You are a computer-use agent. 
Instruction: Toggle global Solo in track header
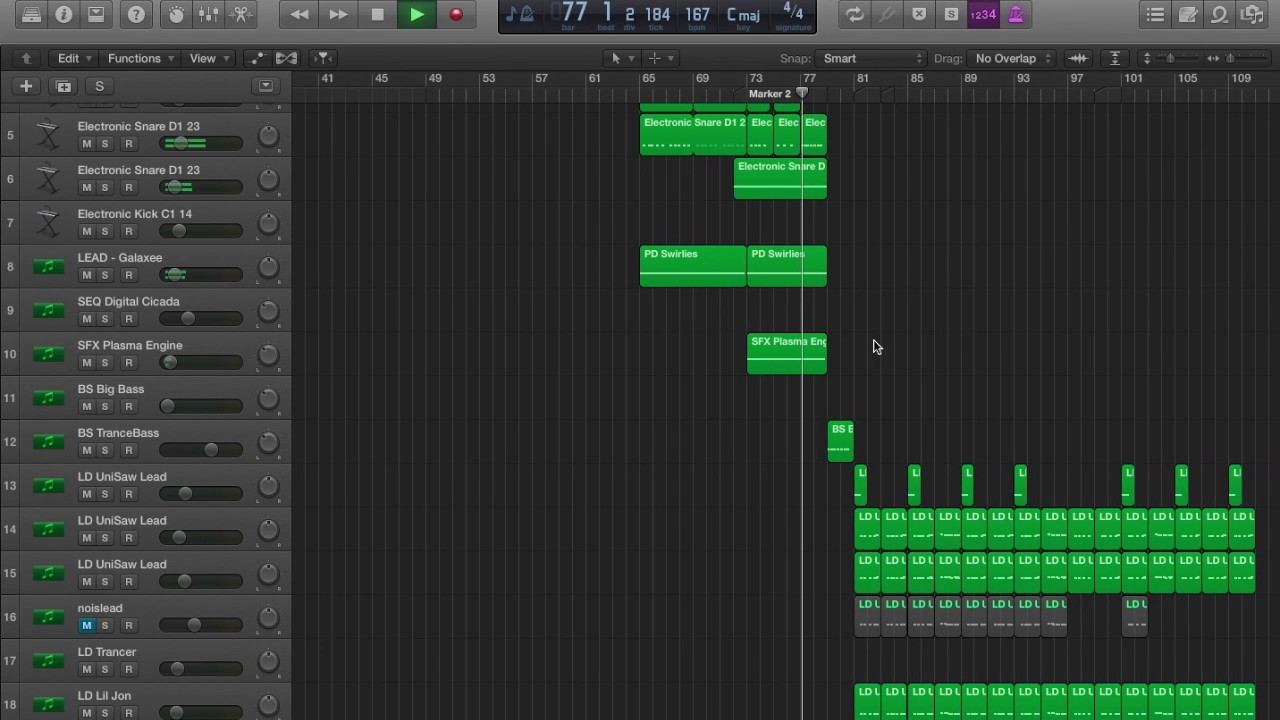(x=99, y=86)
